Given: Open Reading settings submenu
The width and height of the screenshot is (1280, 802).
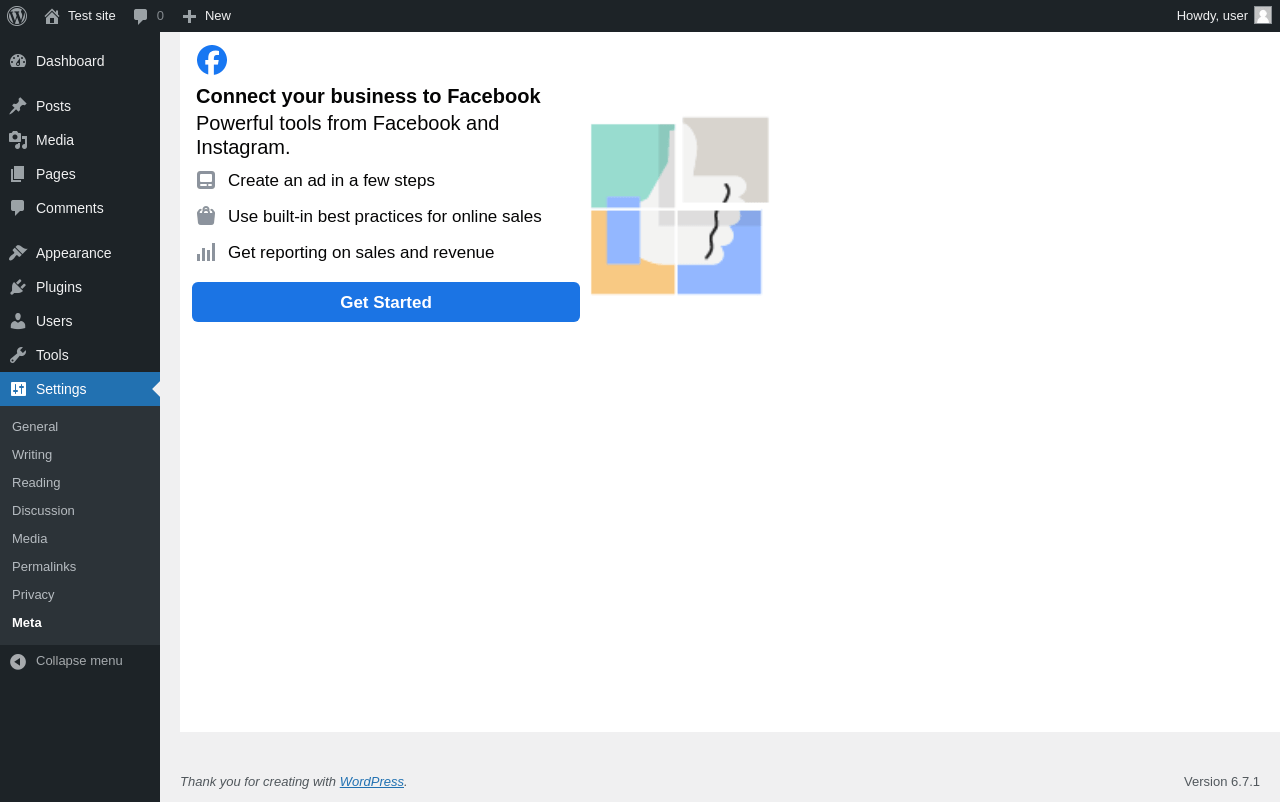Looking at the screenshot, I should pyautogui.click(x=80, y=483).
